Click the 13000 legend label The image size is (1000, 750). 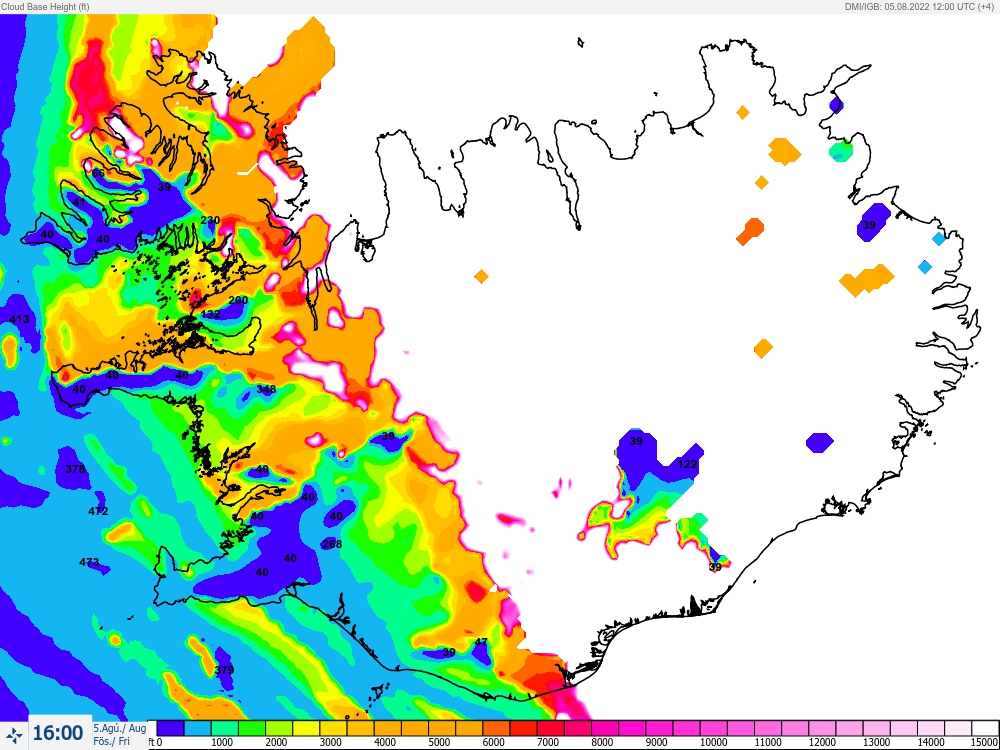(x=876, y=742)
